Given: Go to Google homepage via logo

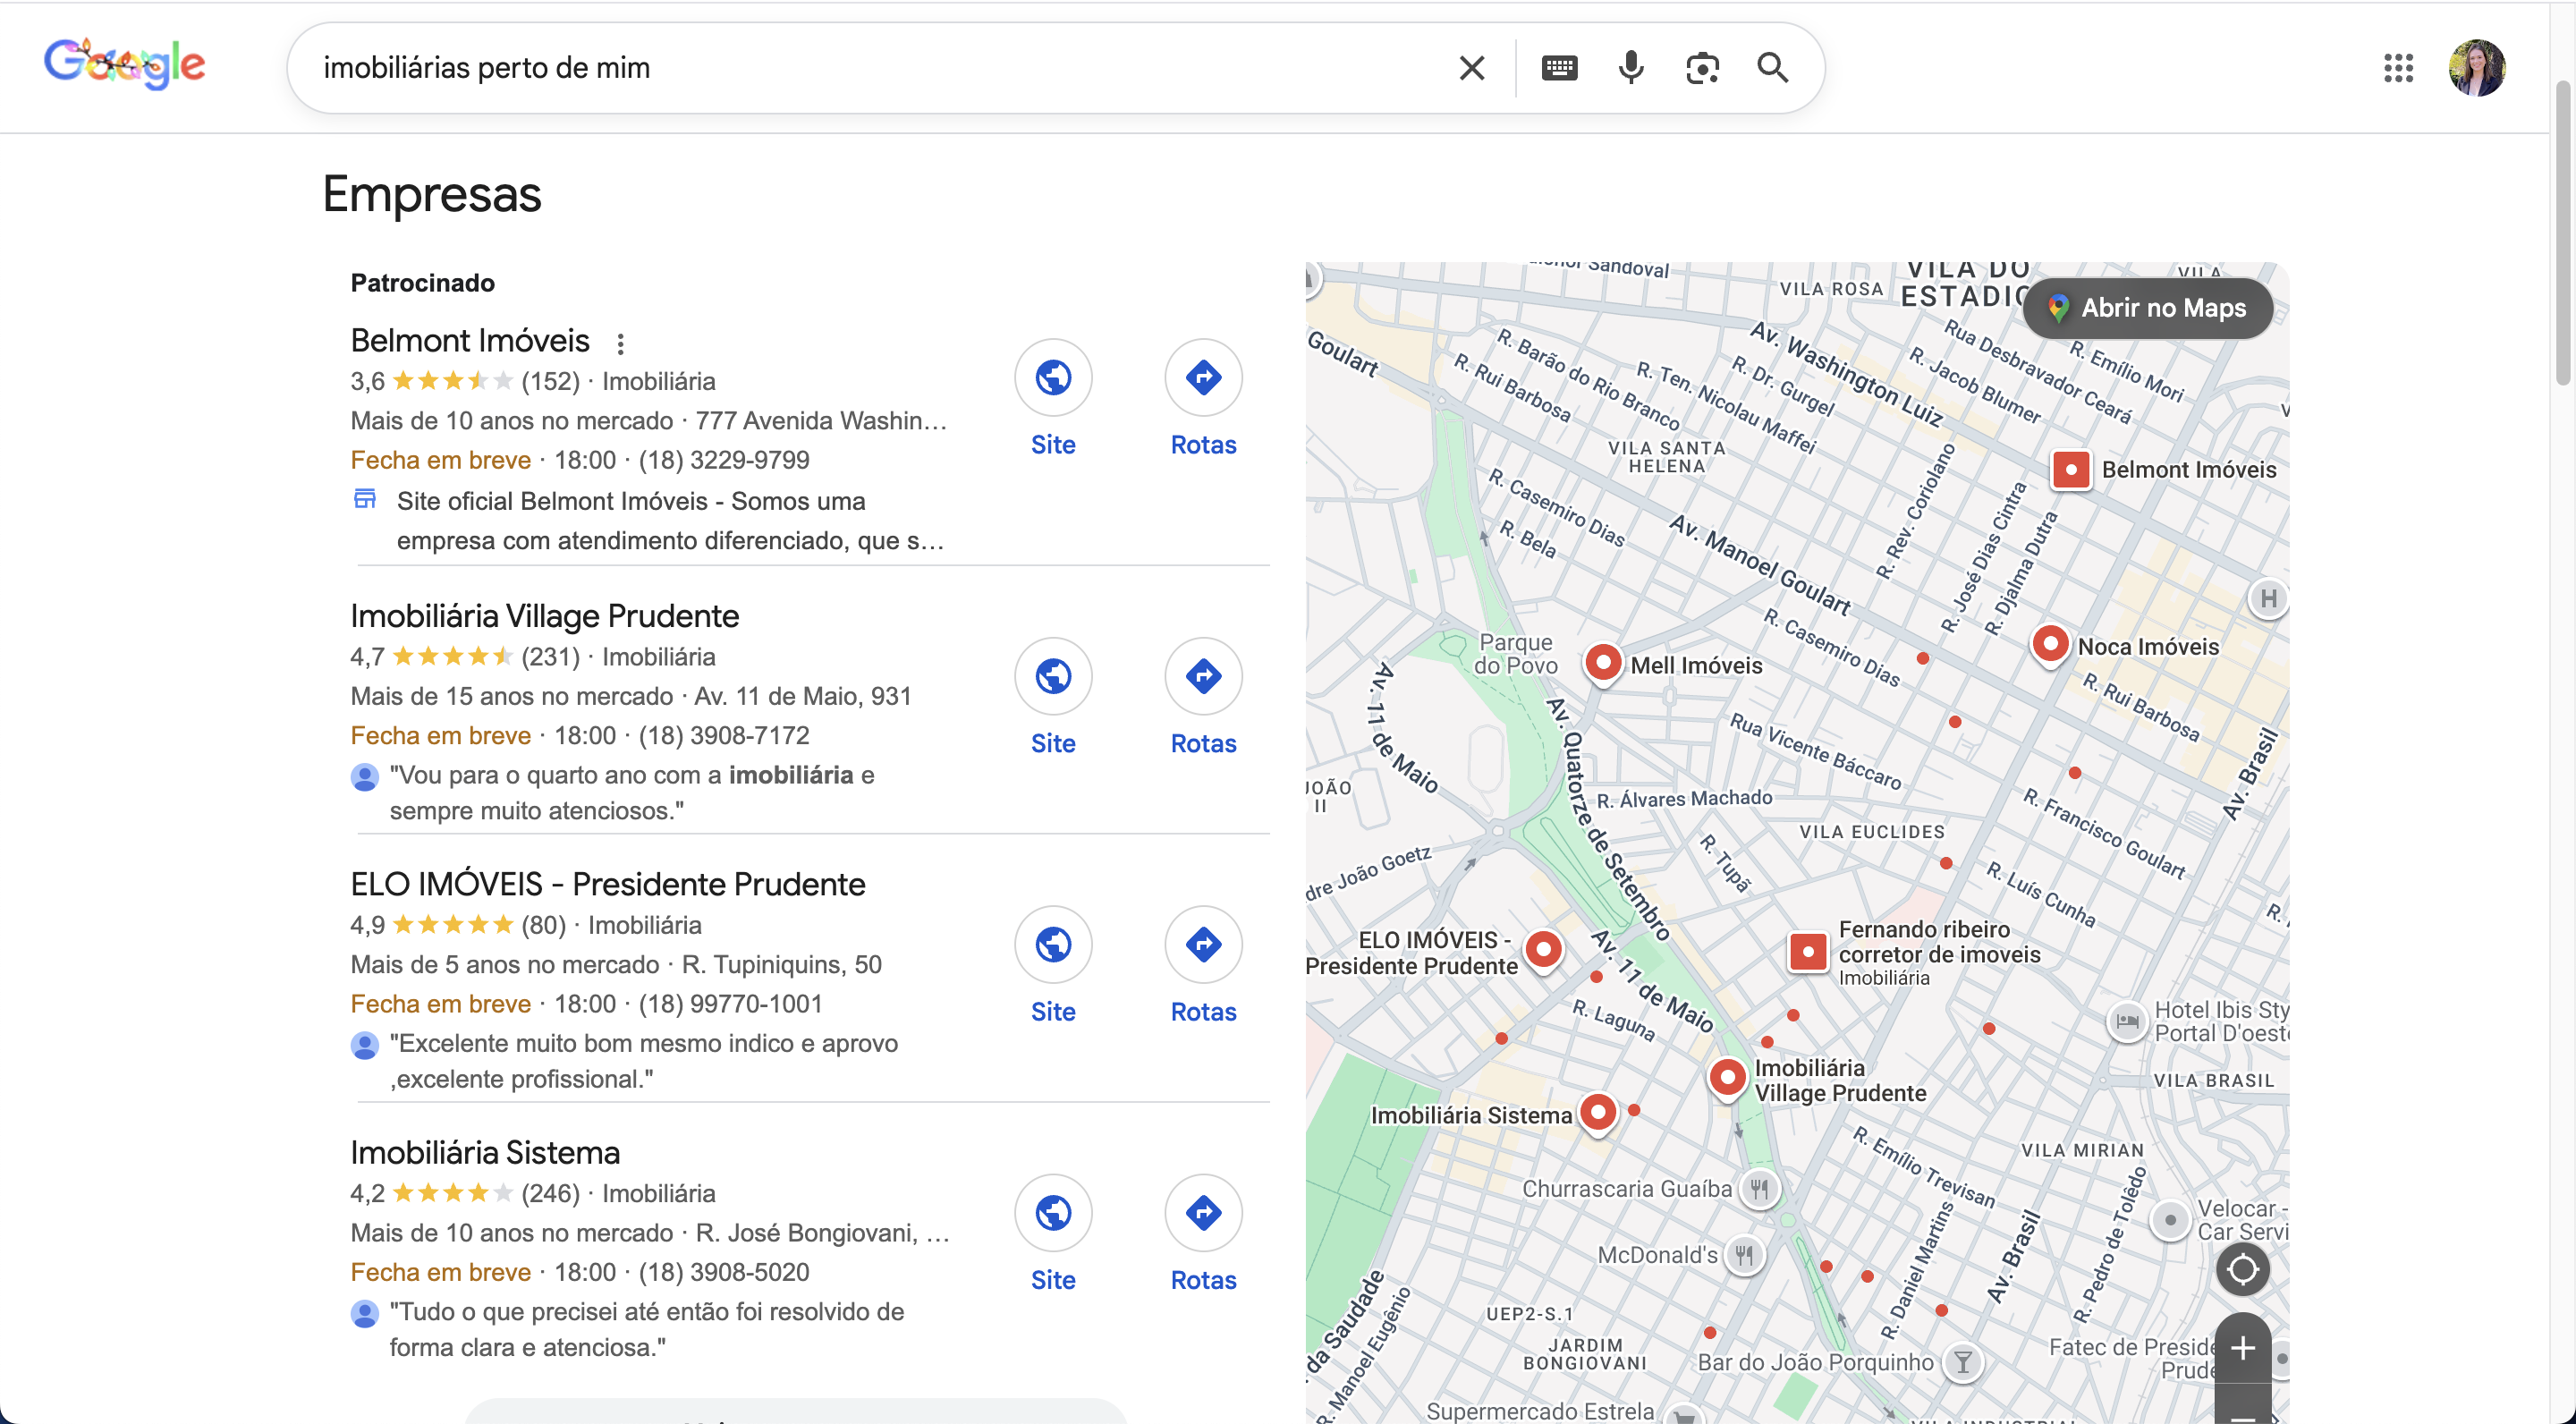Looking at the screenshot, I should pyautogui.click(x=125, y=65).
